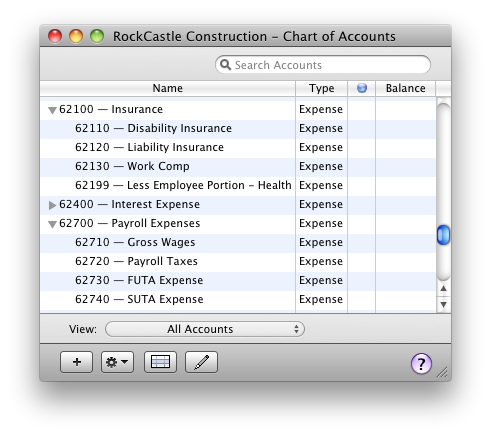This screenshot has height=436, width=491.
Task: Sort by the Balance column header
Action: tap(405, 88)
